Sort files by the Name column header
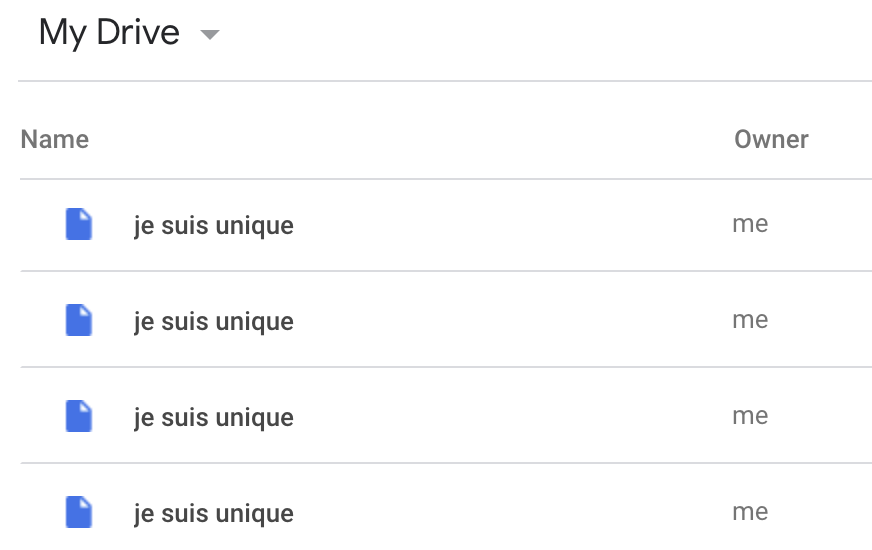The width and height of the screenshot is (872, 550). click(55, 139)
